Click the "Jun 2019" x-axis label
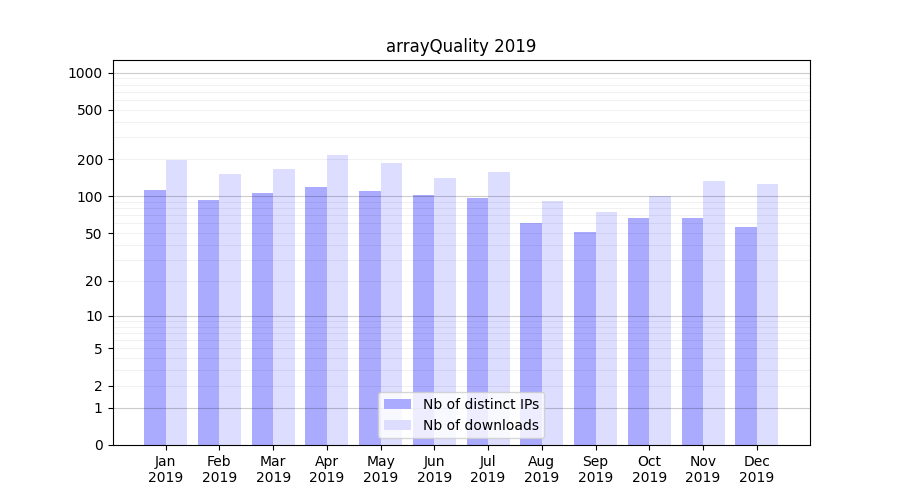Screen dimensions: 900x500 434,469
